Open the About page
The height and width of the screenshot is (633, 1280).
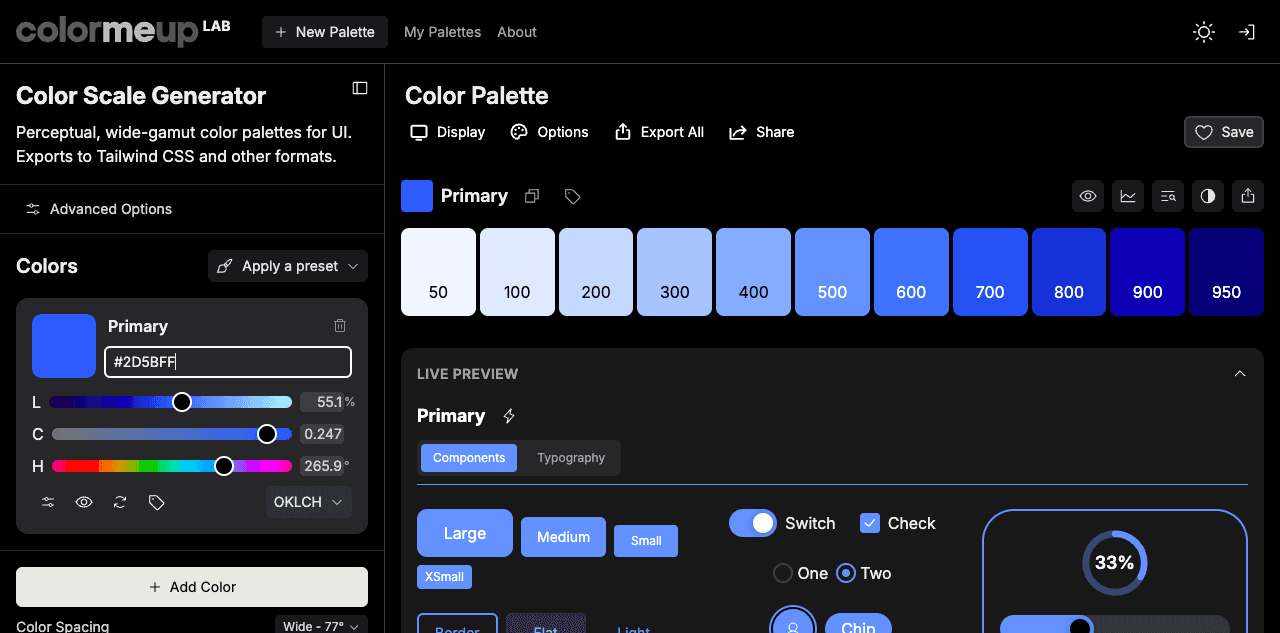pos(517,32)
